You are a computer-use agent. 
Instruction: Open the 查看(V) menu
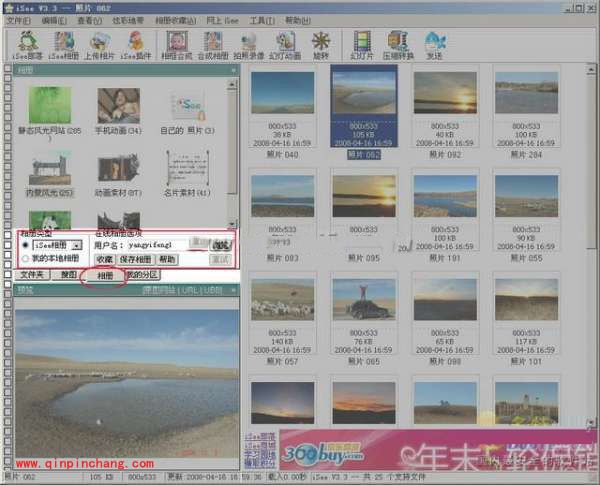click(90, 20)
